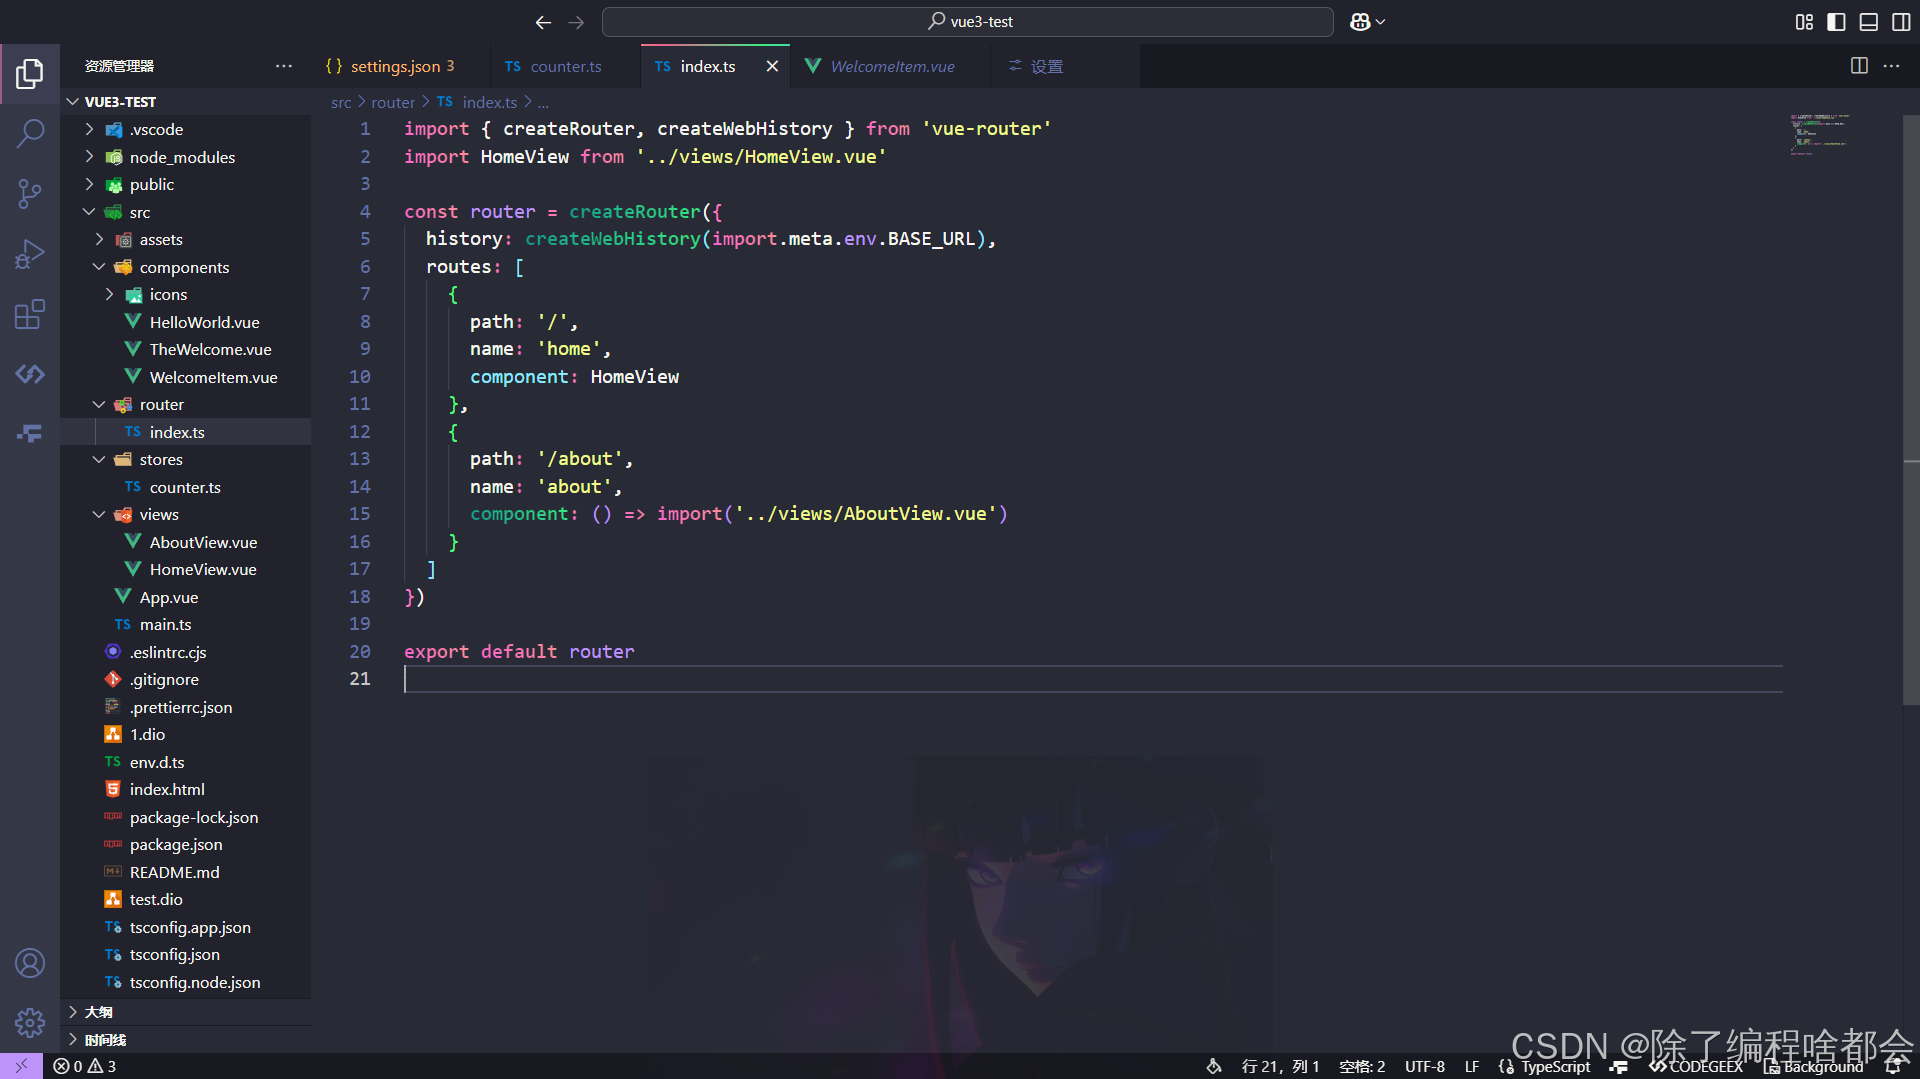Screen dimensions: 1920x1079
Task: Open package.json file
Action: pyautogui.click(x=186, y=844)
